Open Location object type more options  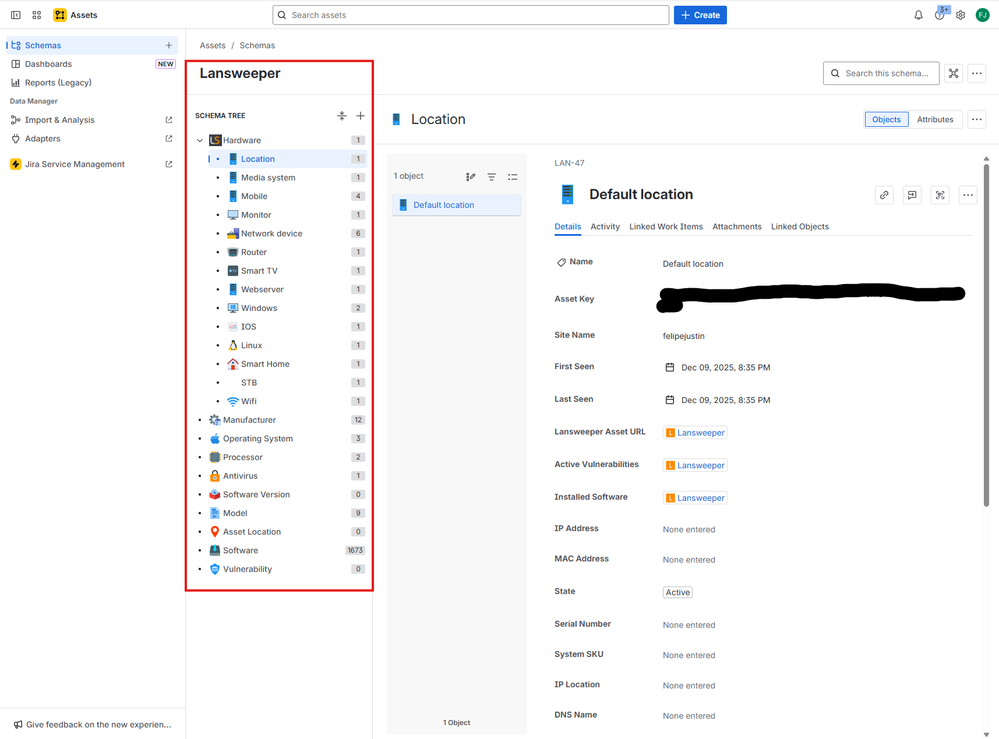[977, 119]
